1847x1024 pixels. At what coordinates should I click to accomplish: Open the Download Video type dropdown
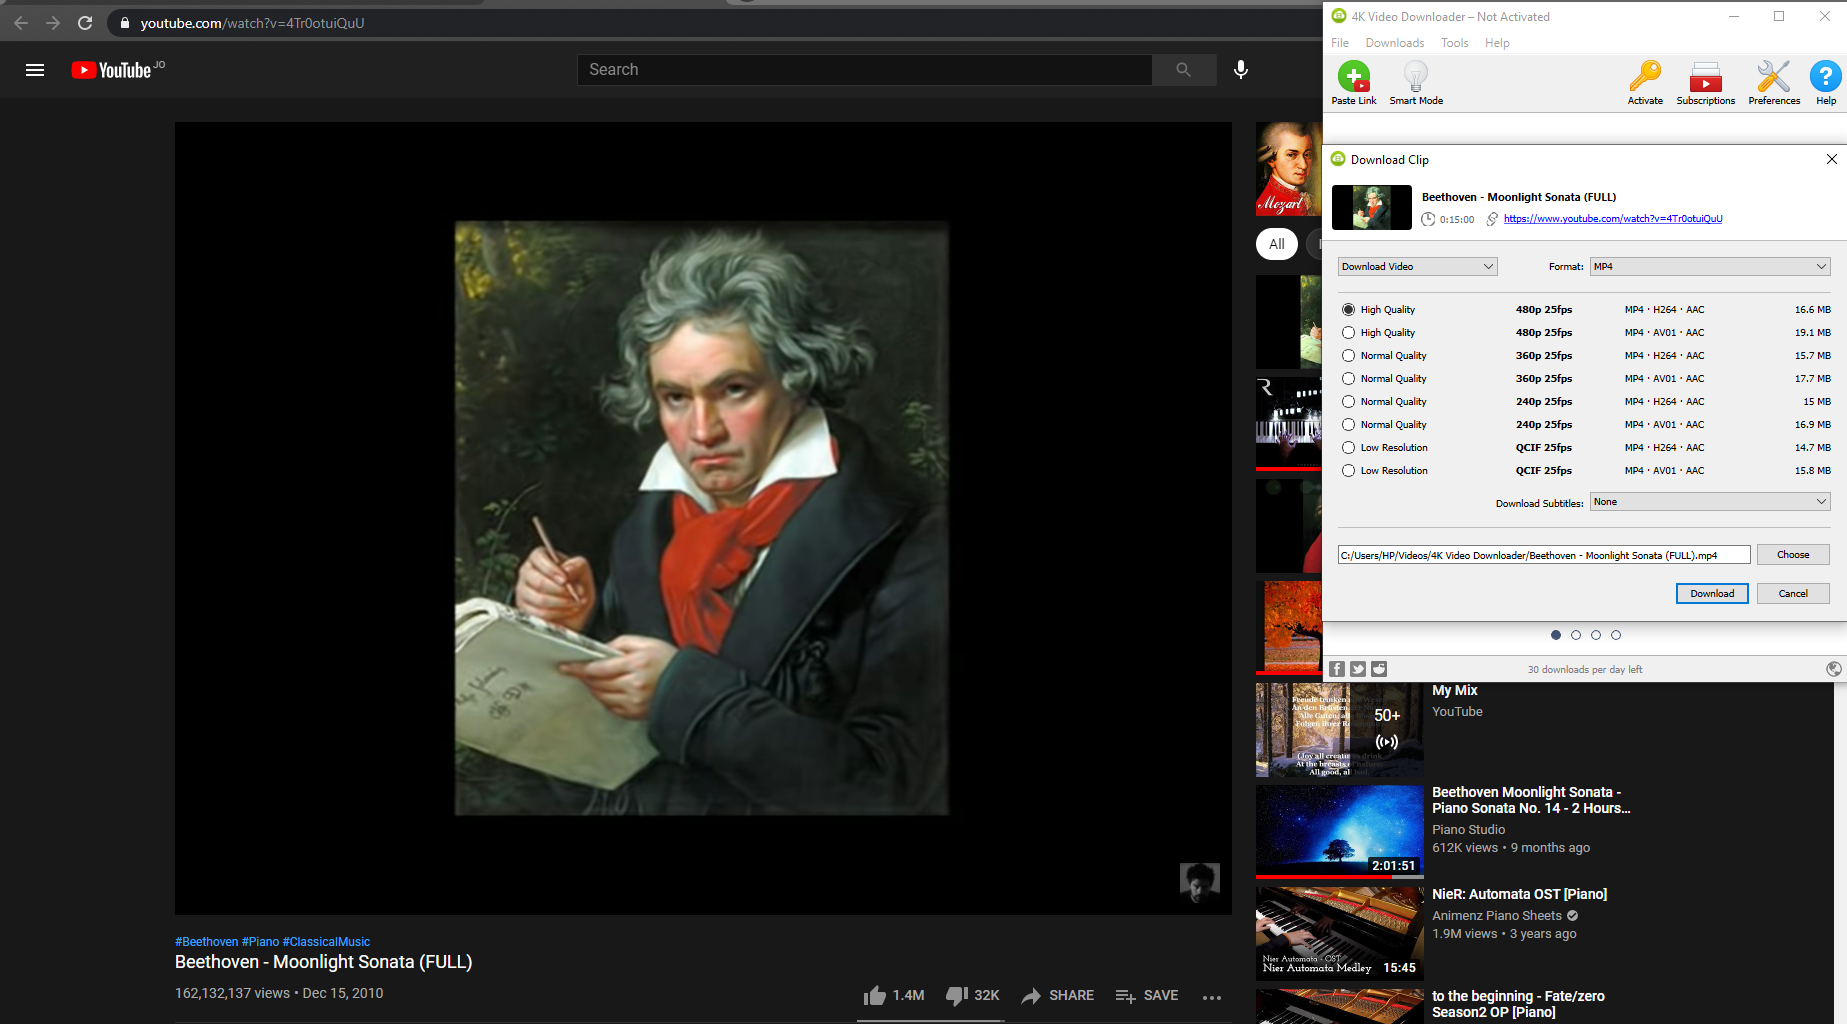(1417, 266)
